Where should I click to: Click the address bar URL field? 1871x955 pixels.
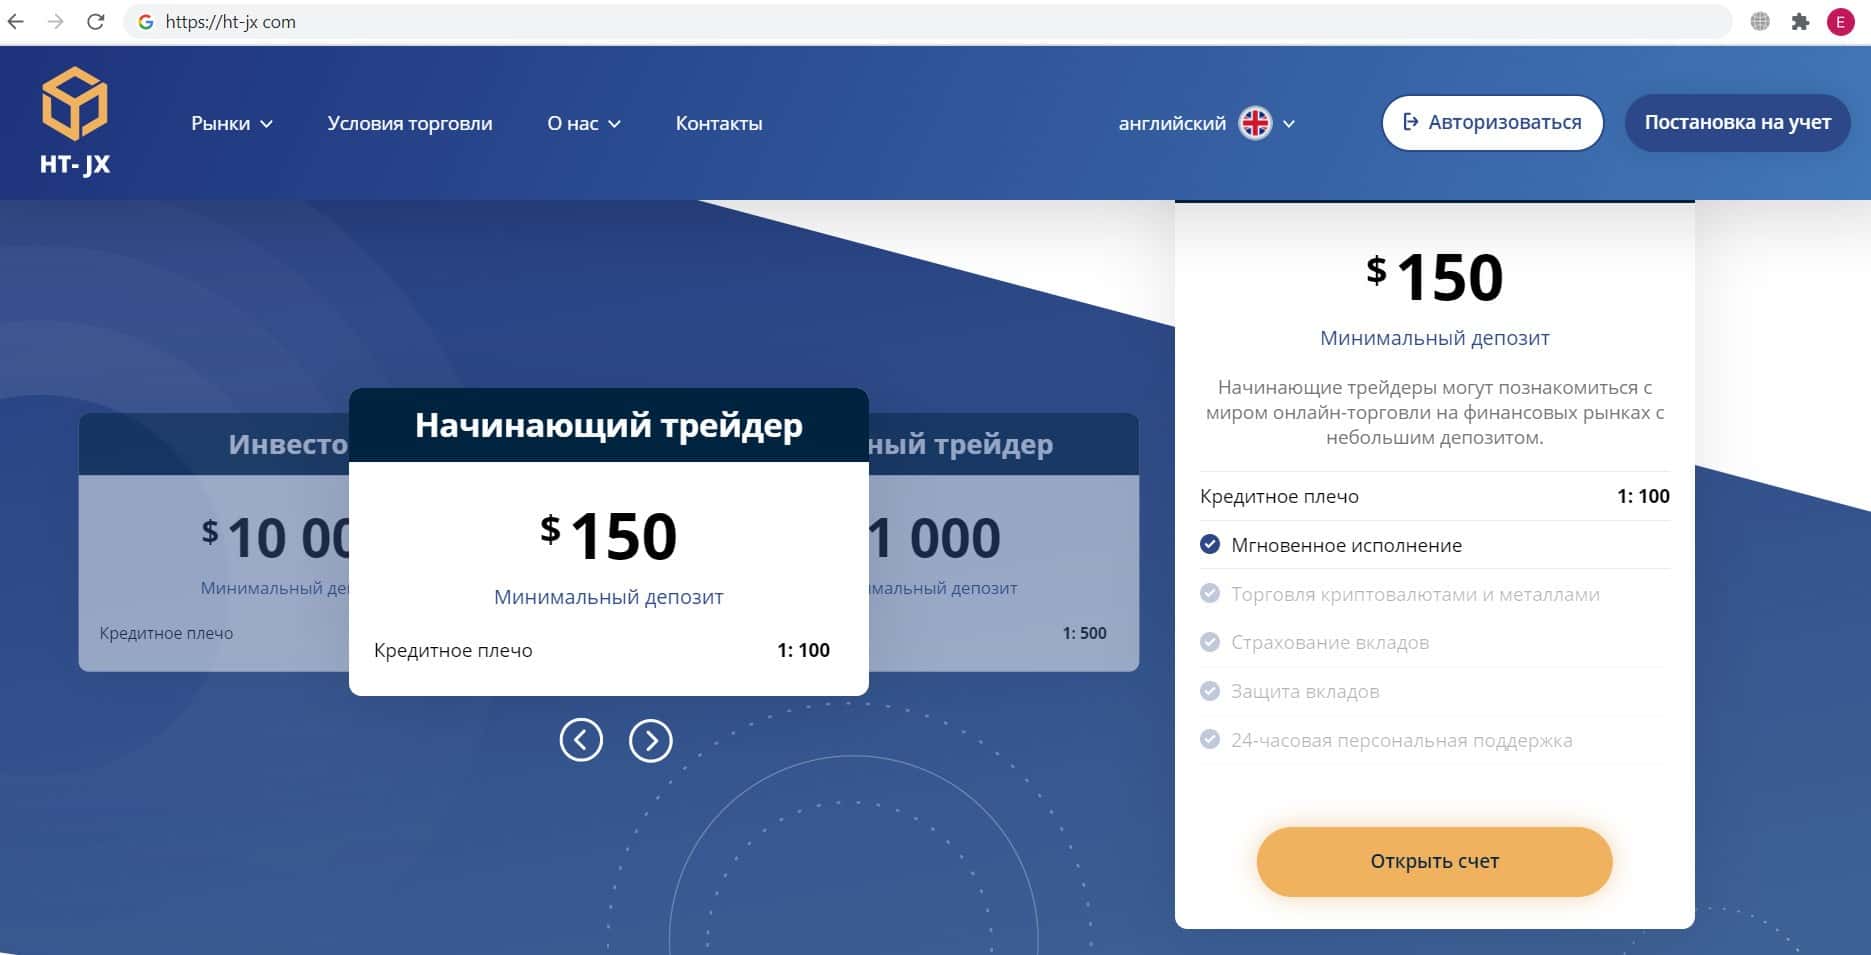[x=927, y=21]
